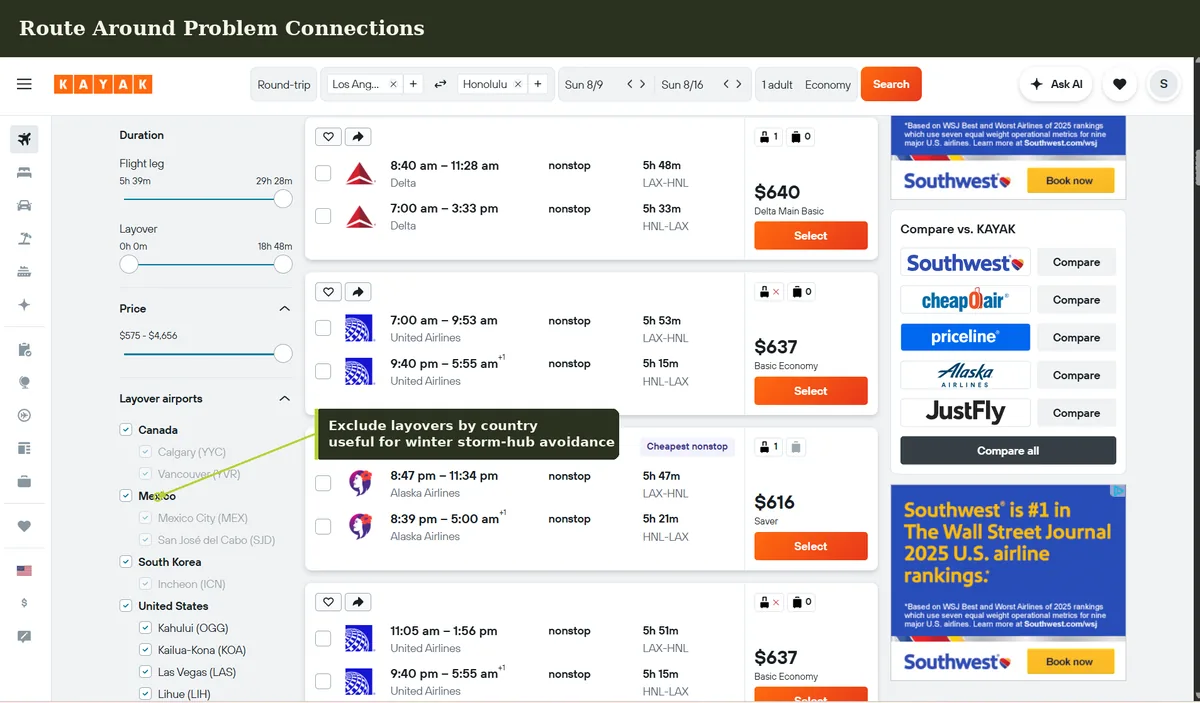The width and height of the screenshot is (1200, 703).
Task: Uncheck Kailua-Kona (KOA) layover airport
Action: 145,650
